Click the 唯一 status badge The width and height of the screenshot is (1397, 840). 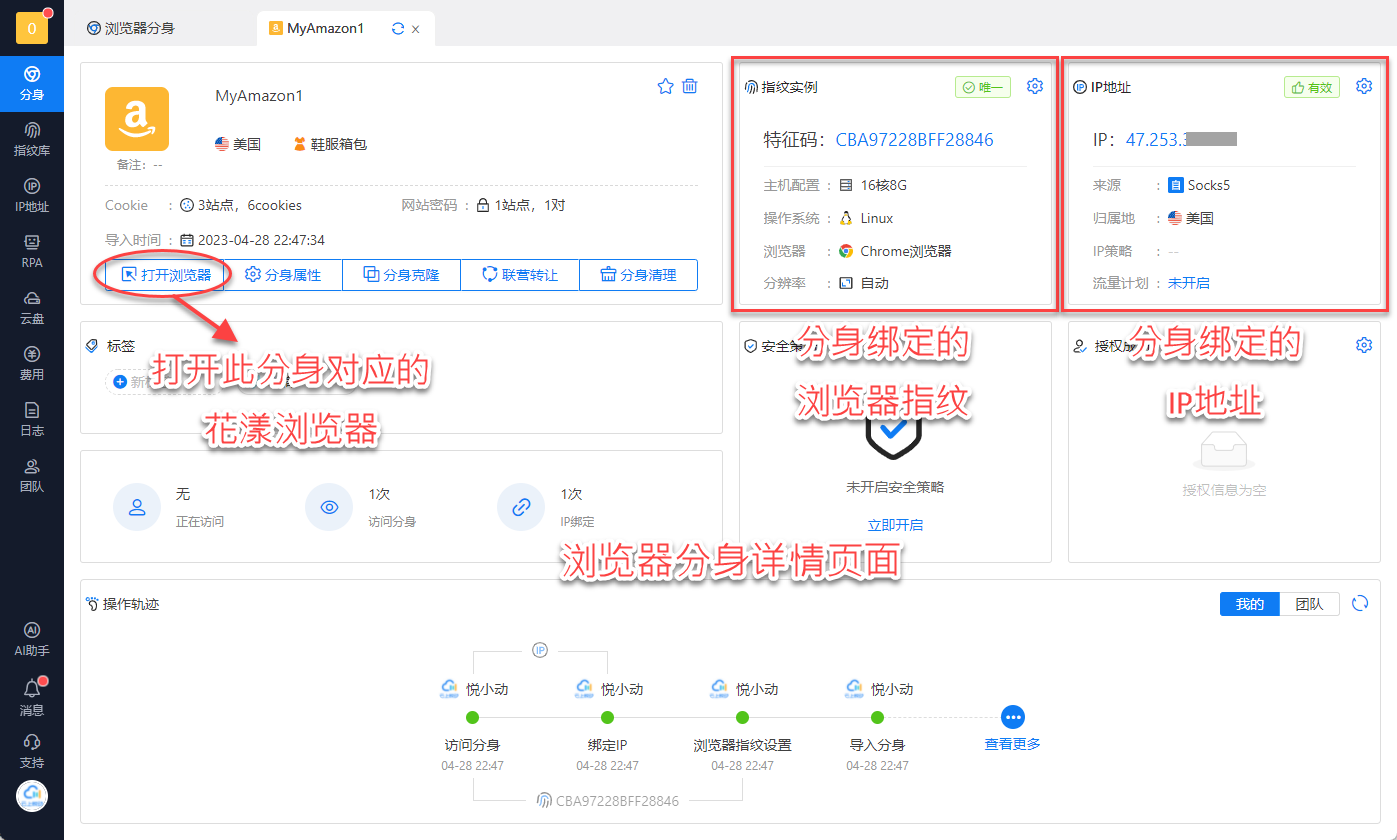[983, 87]
